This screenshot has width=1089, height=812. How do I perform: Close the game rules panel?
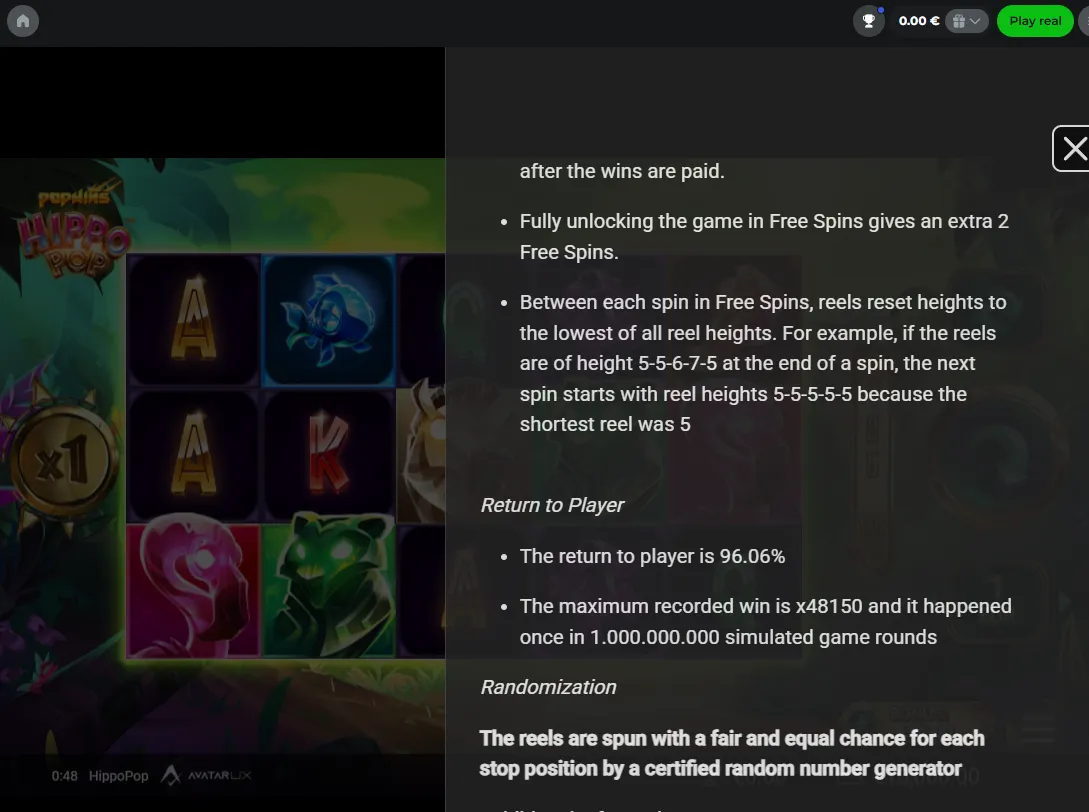1073,149
